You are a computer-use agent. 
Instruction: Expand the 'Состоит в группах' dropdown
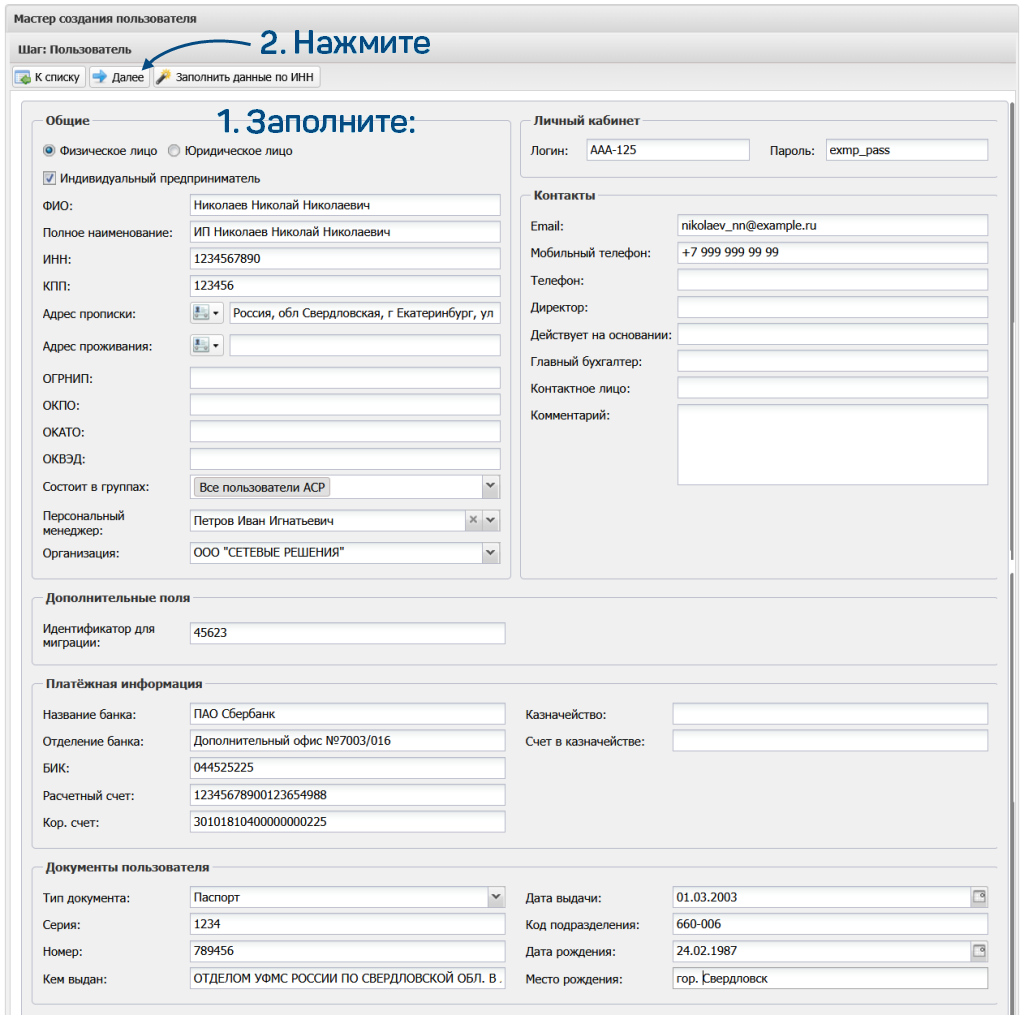(490, 487)
